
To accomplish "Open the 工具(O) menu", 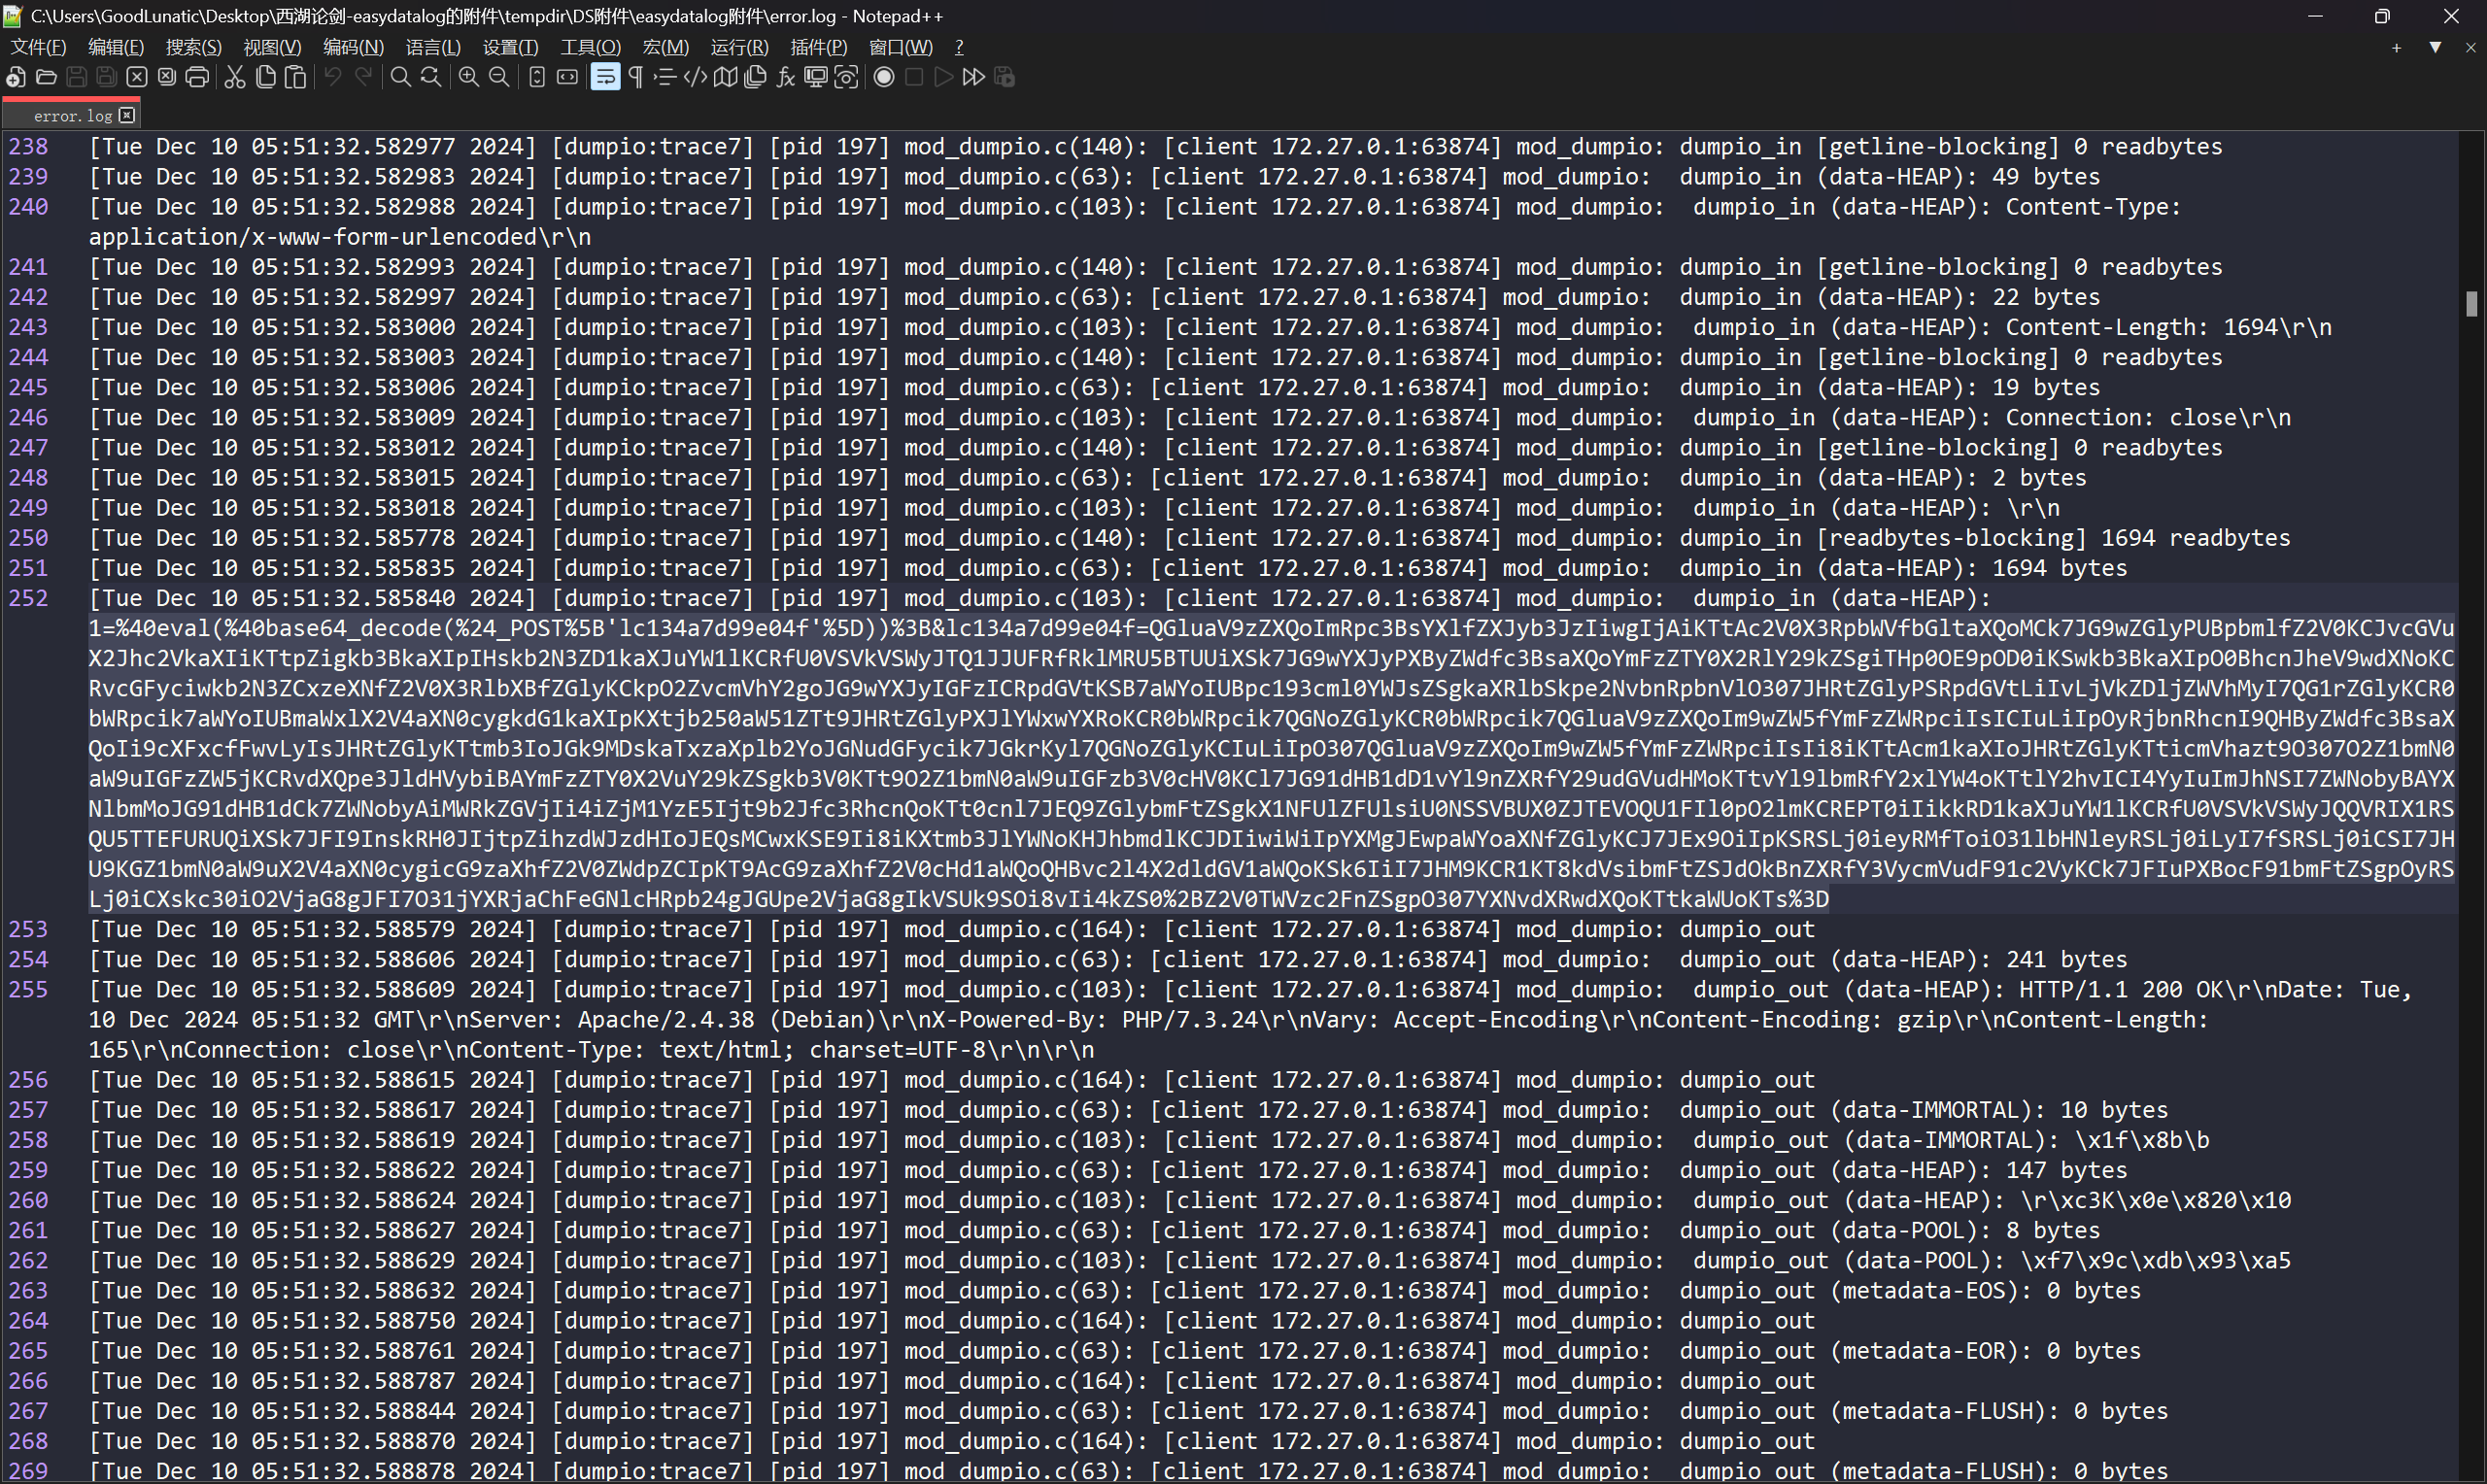I will tap(590, 47).
